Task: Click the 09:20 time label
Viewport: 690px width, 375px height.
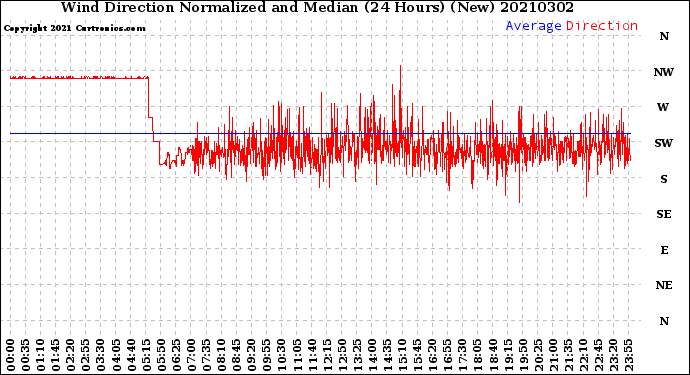Action: pos(251,355)
